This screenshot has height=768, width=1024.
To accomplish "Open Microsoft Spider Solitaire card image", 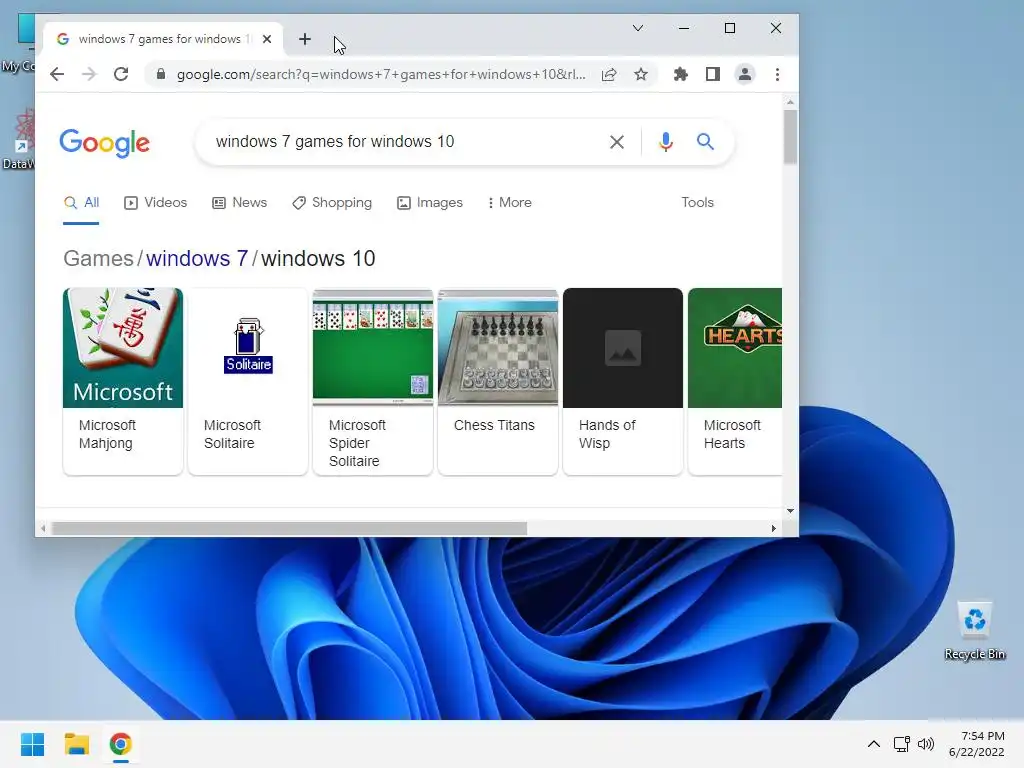I will [373, 347].
